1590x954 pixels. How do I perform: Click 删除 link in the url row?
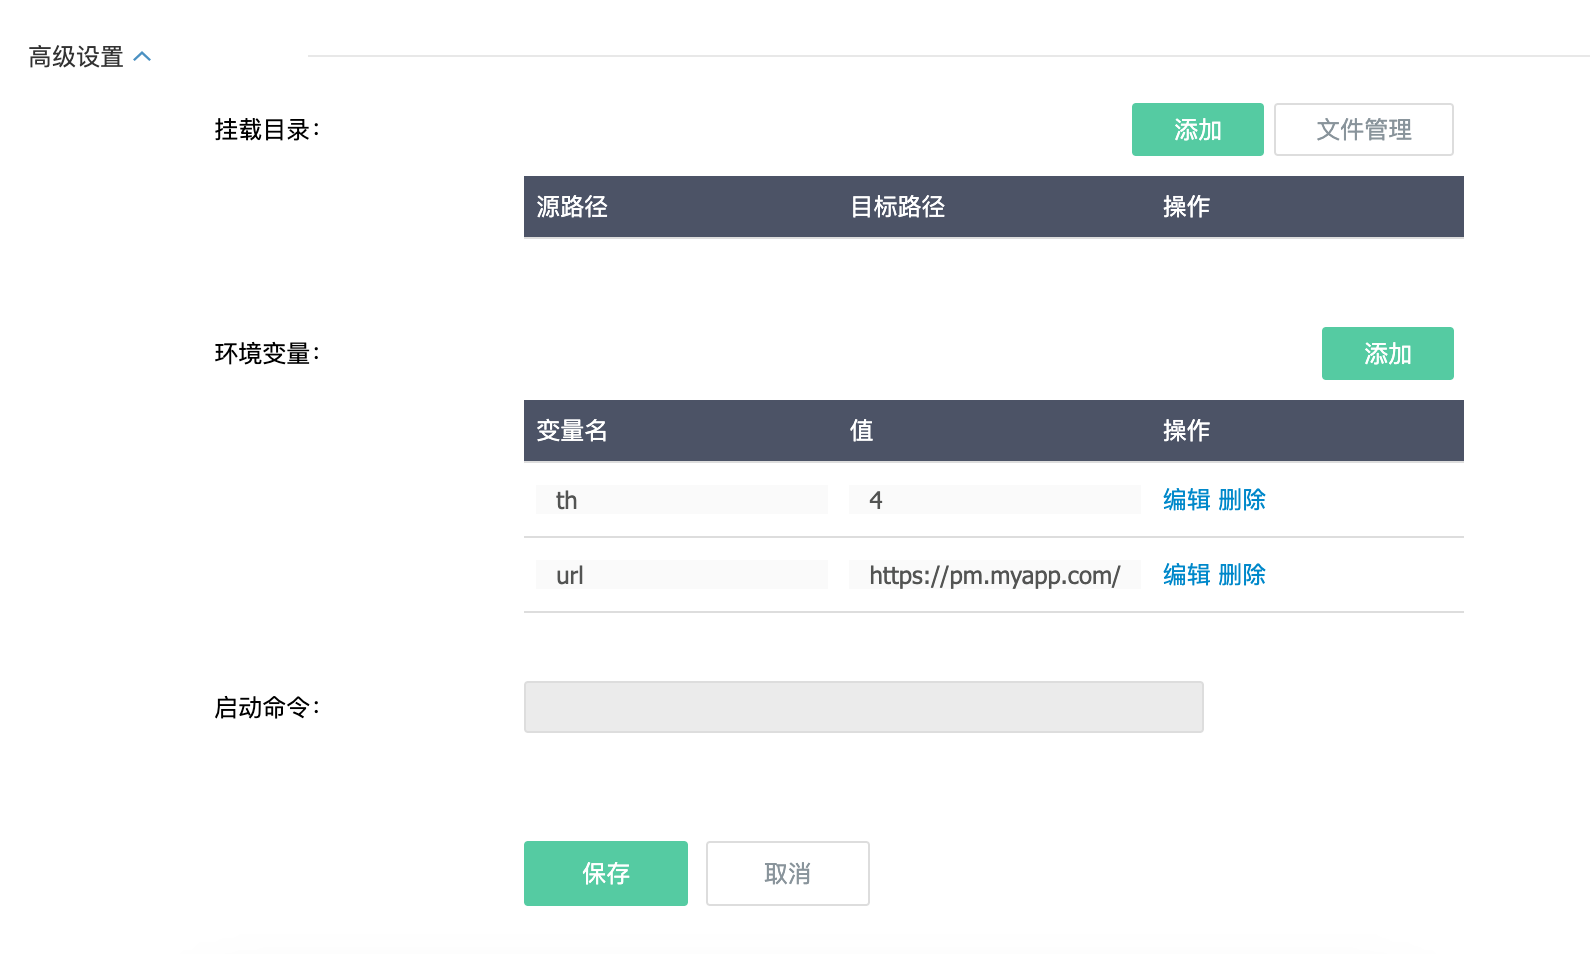tap(1242, 575)
